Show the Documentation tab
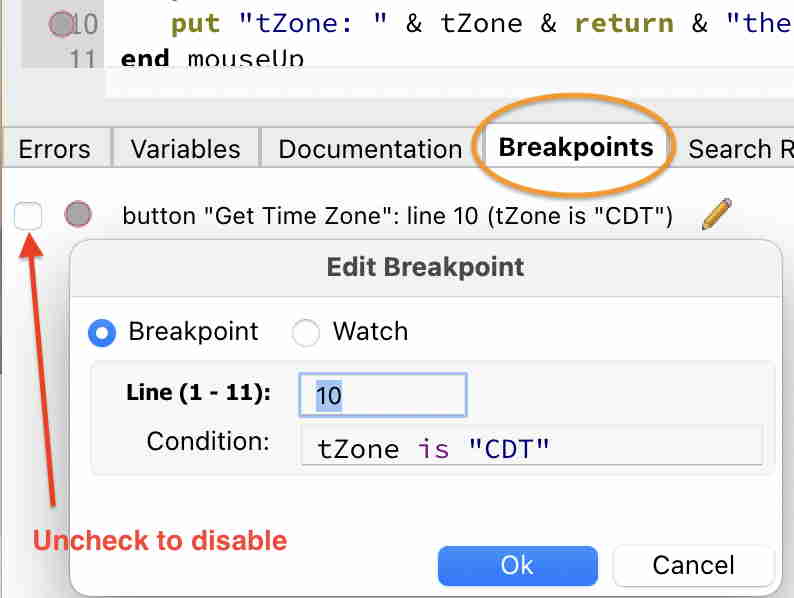 click(370, 149)
